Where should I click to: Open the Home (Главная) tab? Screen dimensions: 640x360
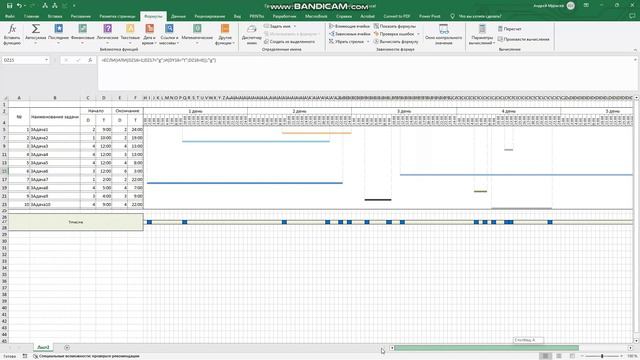[31, 16]
